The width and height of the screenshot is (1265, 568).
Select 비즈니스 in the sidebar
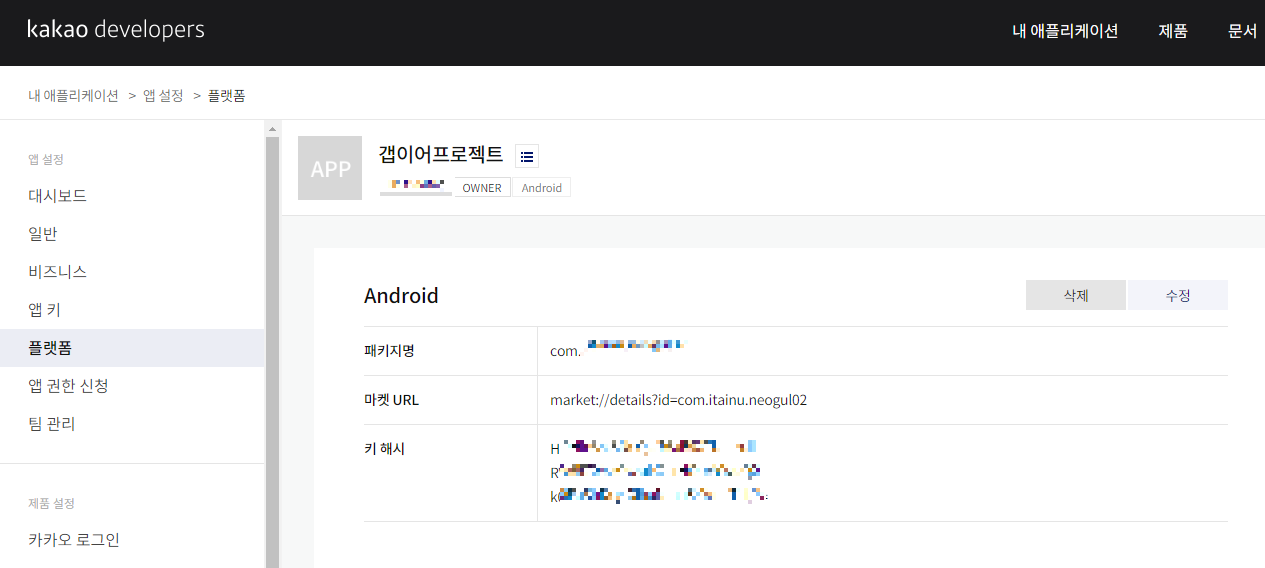point(132,272)
